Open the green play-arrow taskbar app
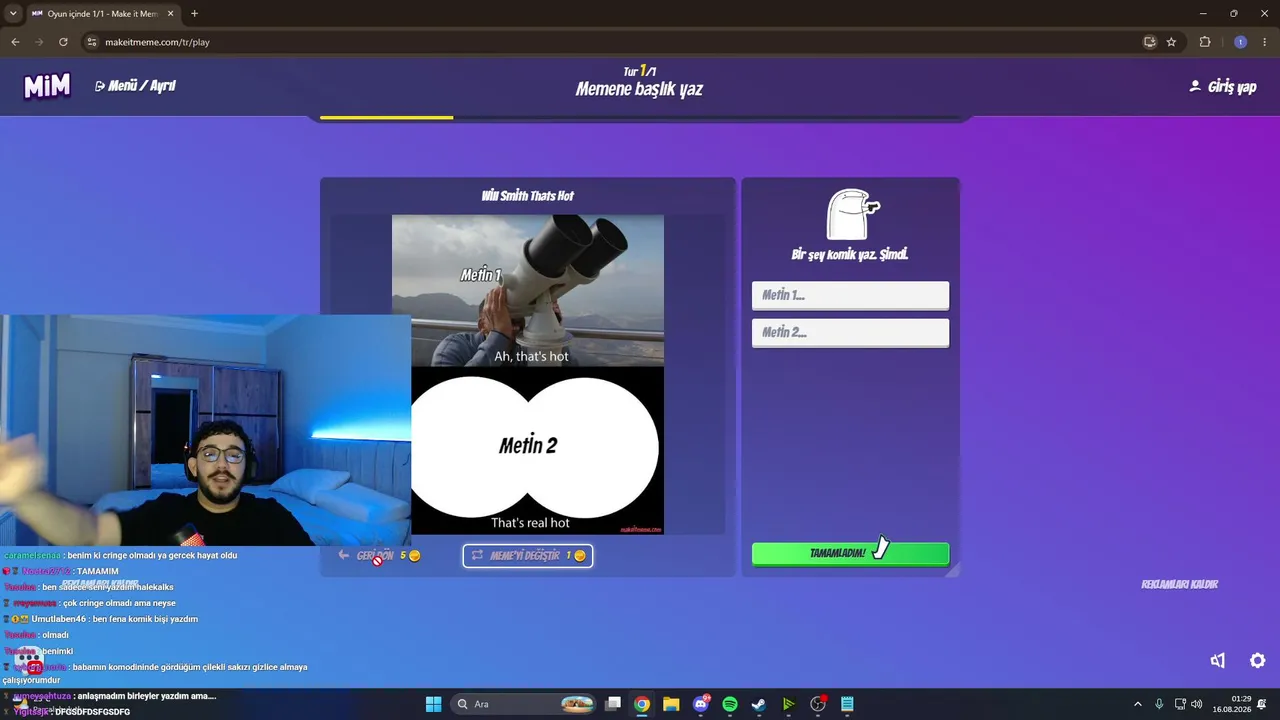Viewport: 1280px width, 720px height. point(788,704)
